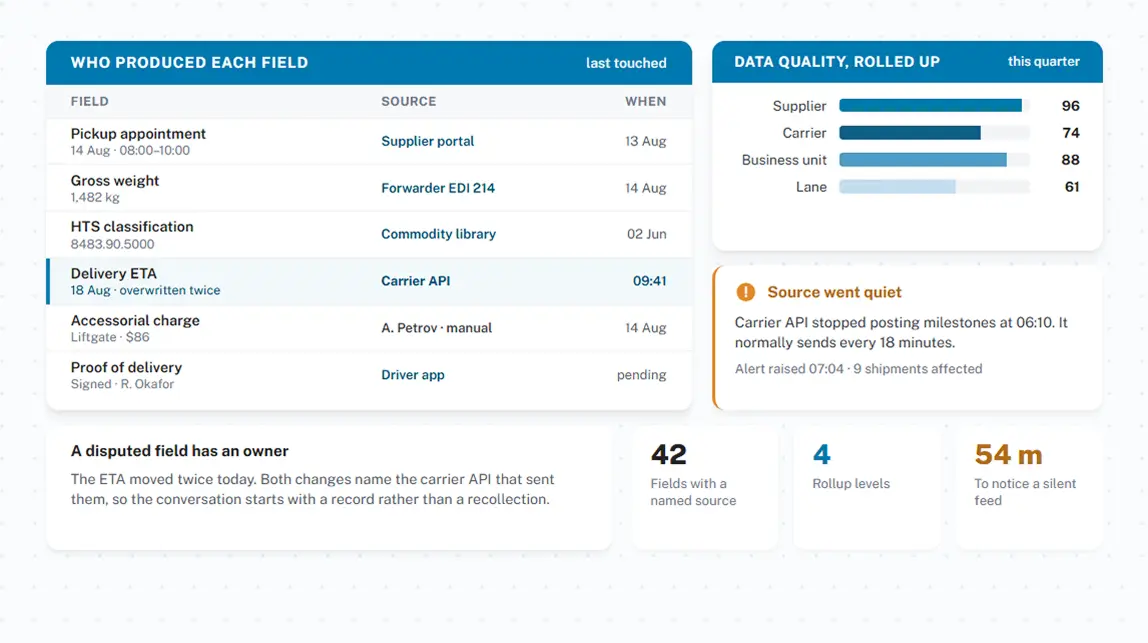This screenshot has width=1148, height=643.
Task: Click the 13 Aug date
Action: pyautogui.click(x=646, y=141)
